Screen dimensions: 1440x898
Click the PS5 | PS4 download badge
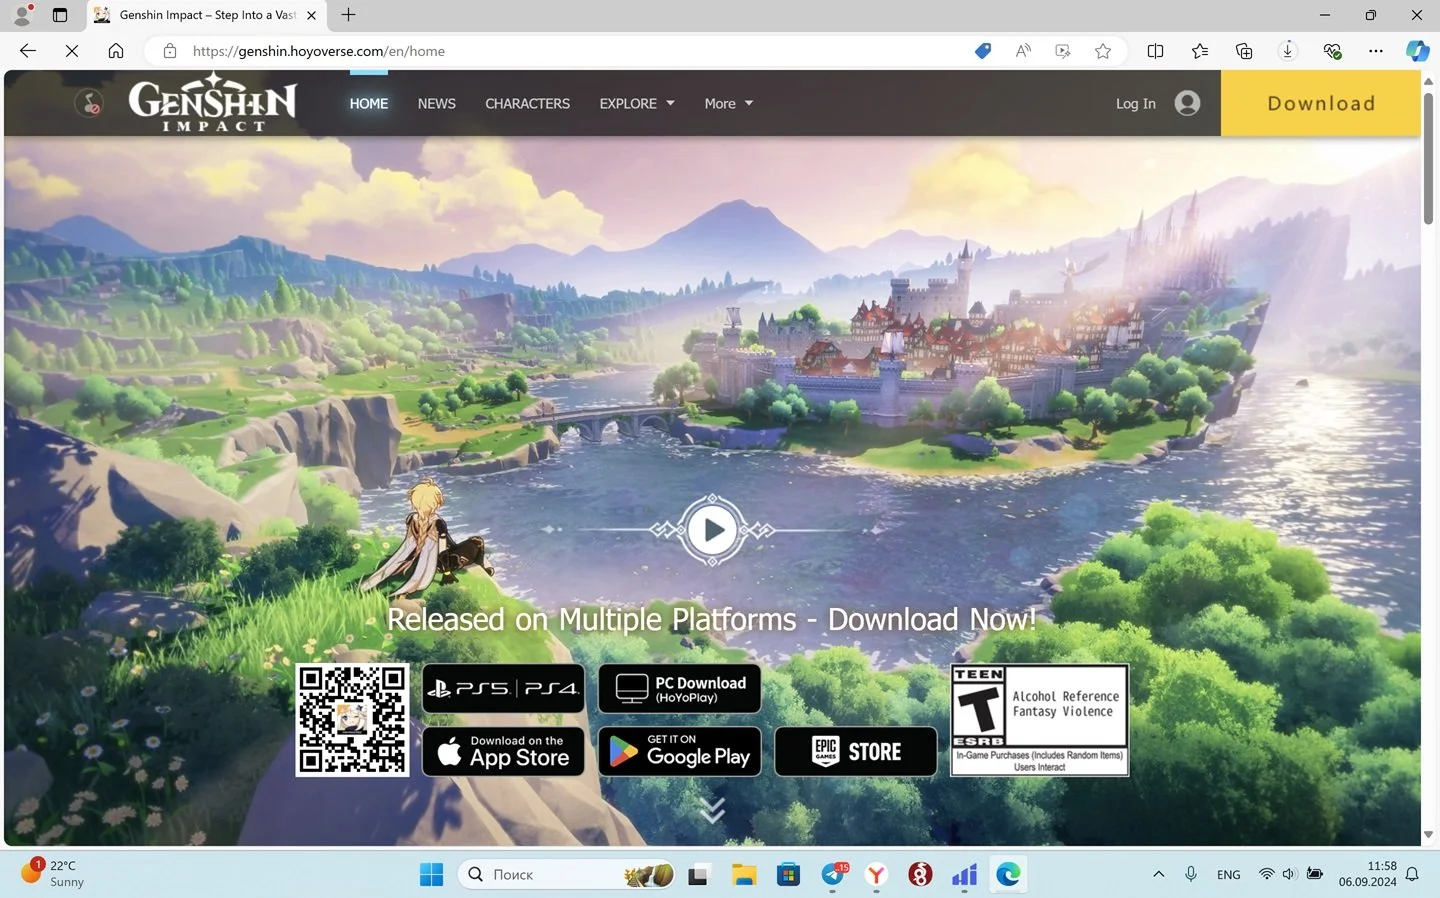click(503, 688)
